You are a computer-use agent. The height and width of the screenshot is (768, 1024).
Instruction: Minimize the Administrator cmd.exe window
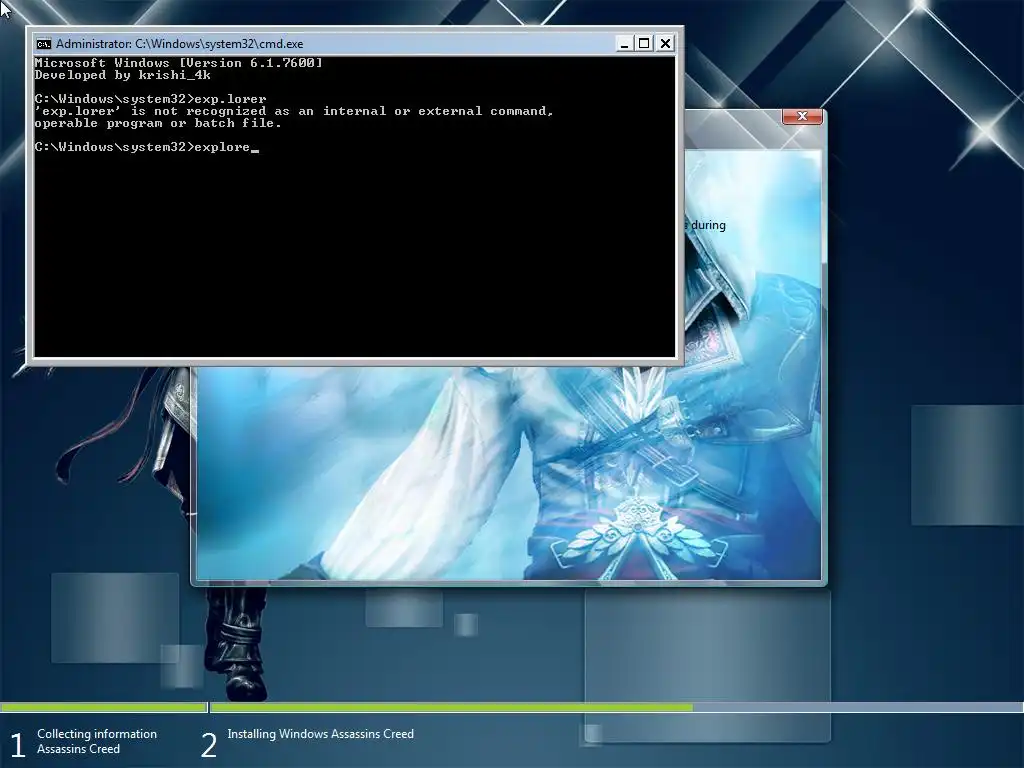click(x=624, y=44)
